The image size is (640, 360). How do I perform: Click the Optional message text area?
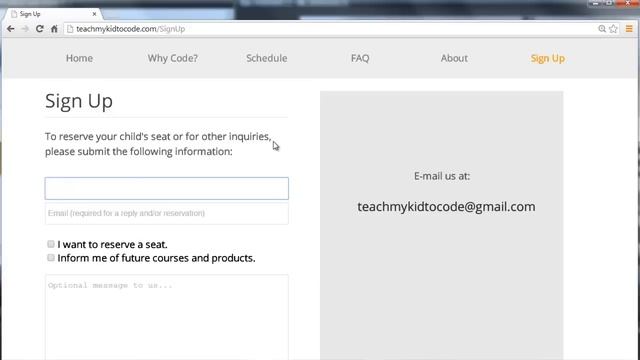pos(167,317)
